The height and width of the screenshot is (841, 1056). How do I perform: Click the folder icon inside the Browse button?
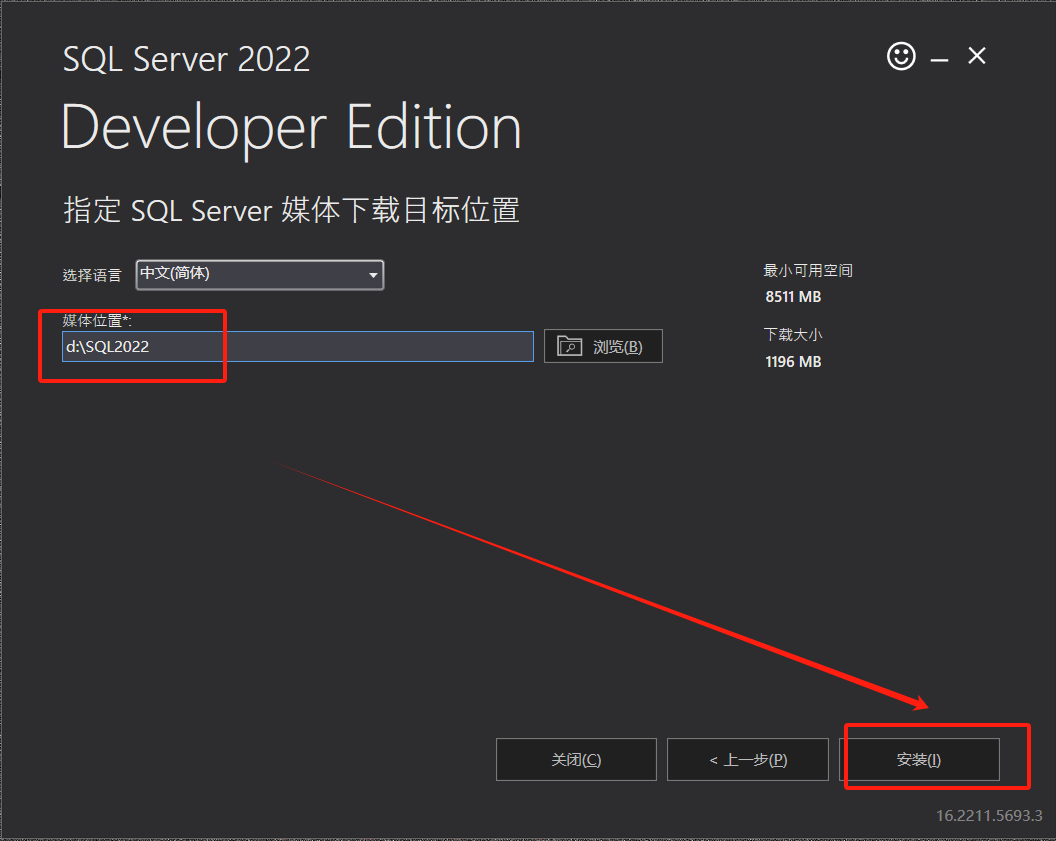(x=570, y=345)
